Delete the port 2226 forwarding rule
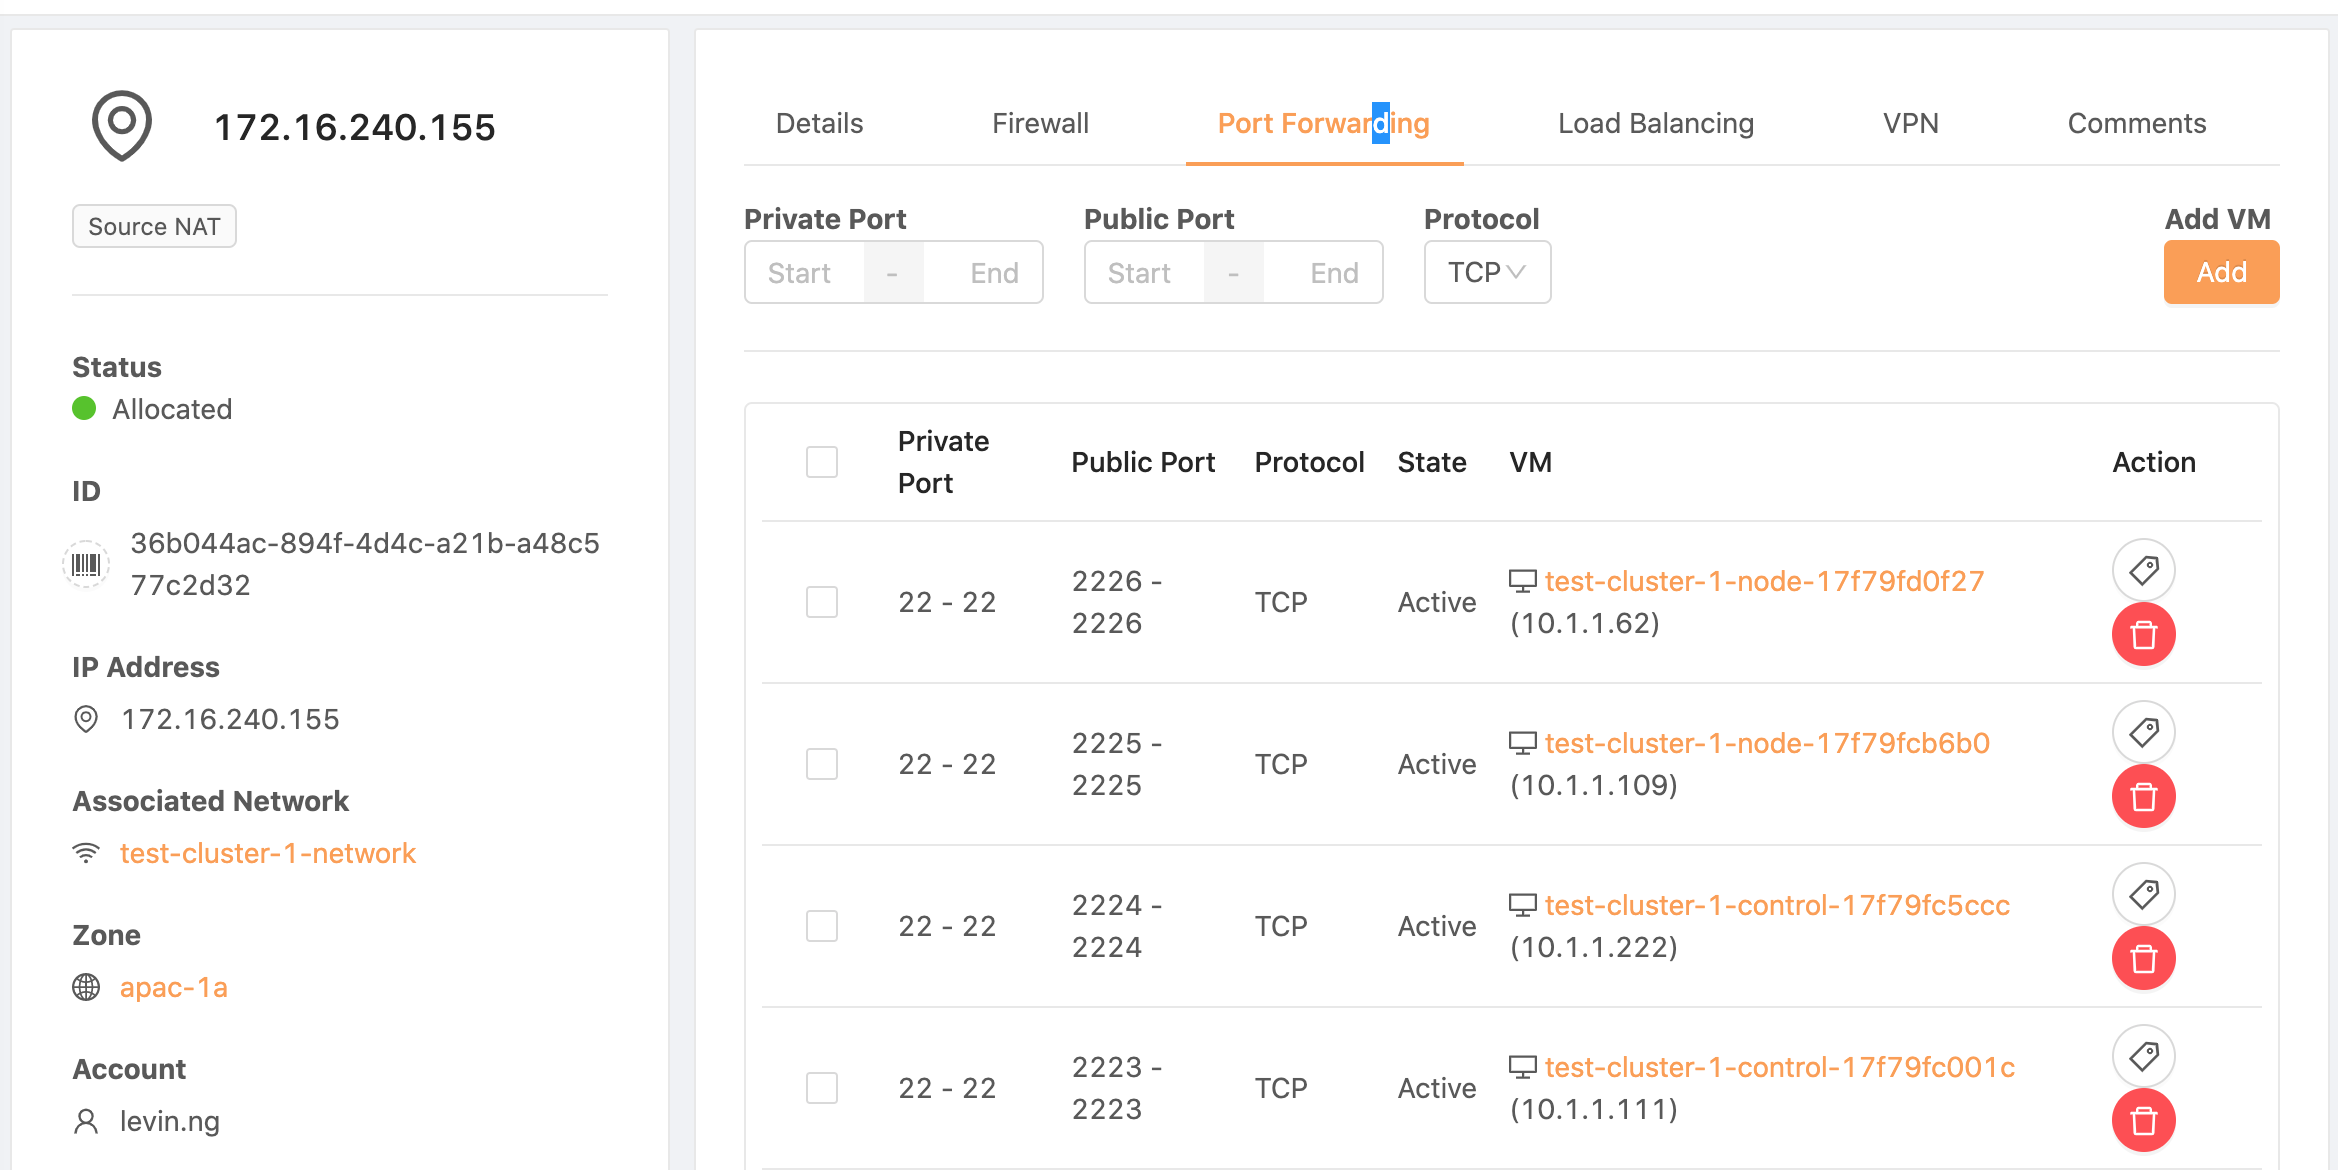This screenshot has width=2338, height=1170. (2143, 635)
